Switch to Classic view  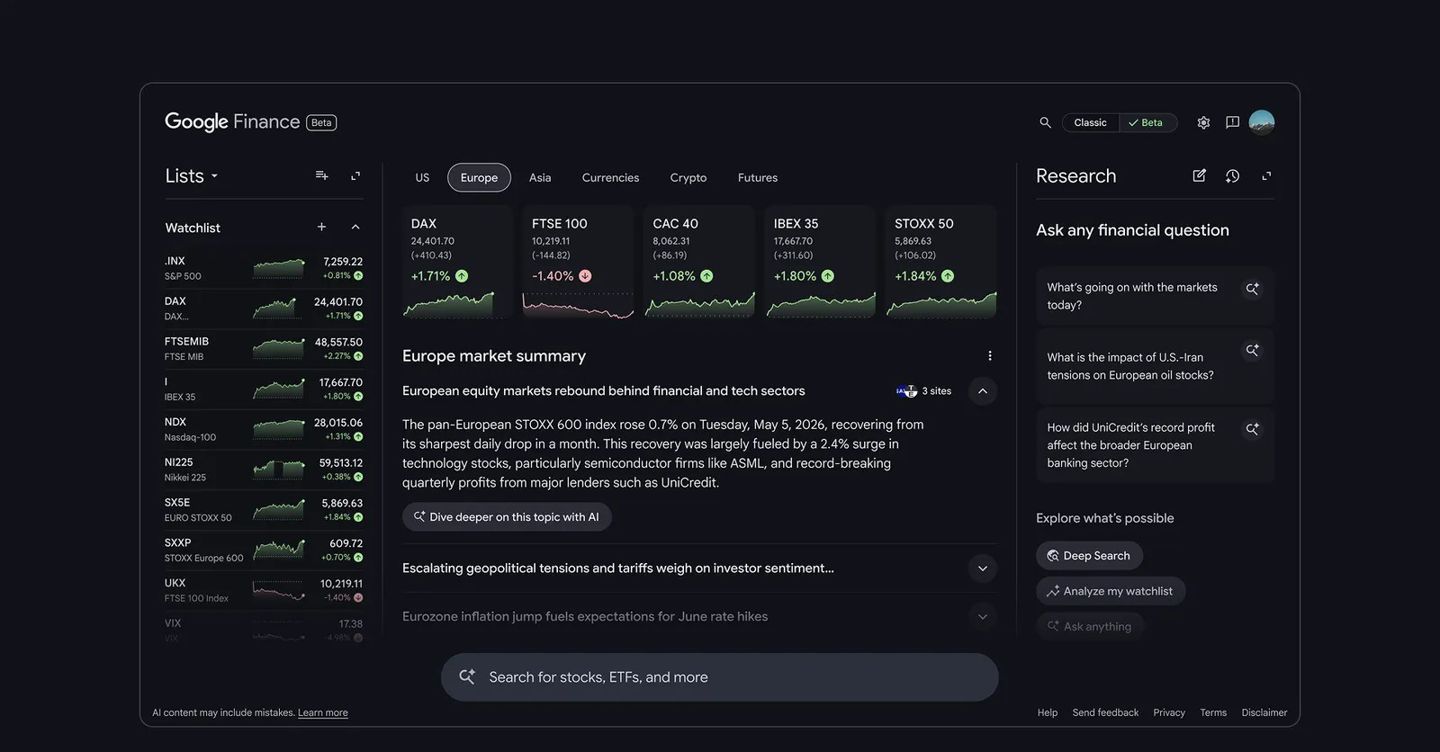click(x=1090, y=123)
